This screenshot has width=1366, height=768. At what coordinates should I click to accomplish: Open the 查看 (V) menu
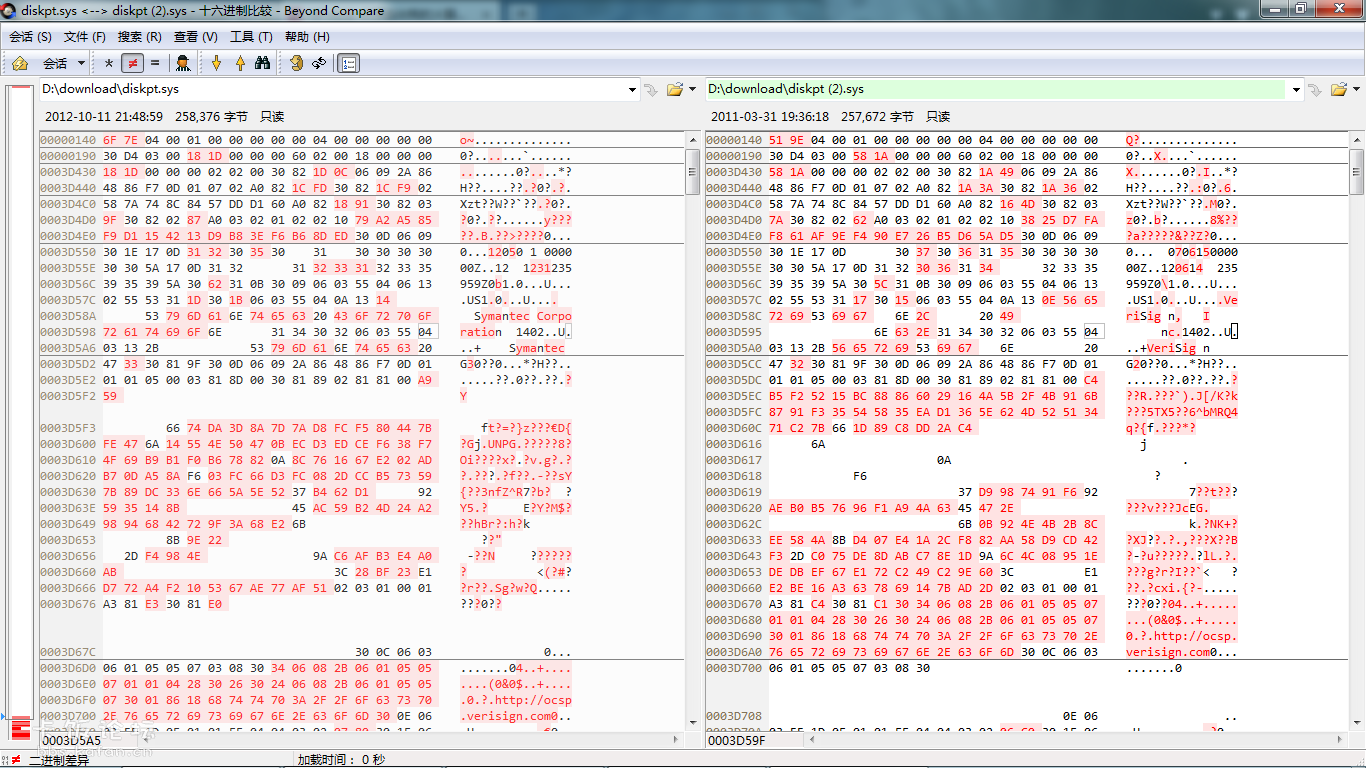[196, 37]
